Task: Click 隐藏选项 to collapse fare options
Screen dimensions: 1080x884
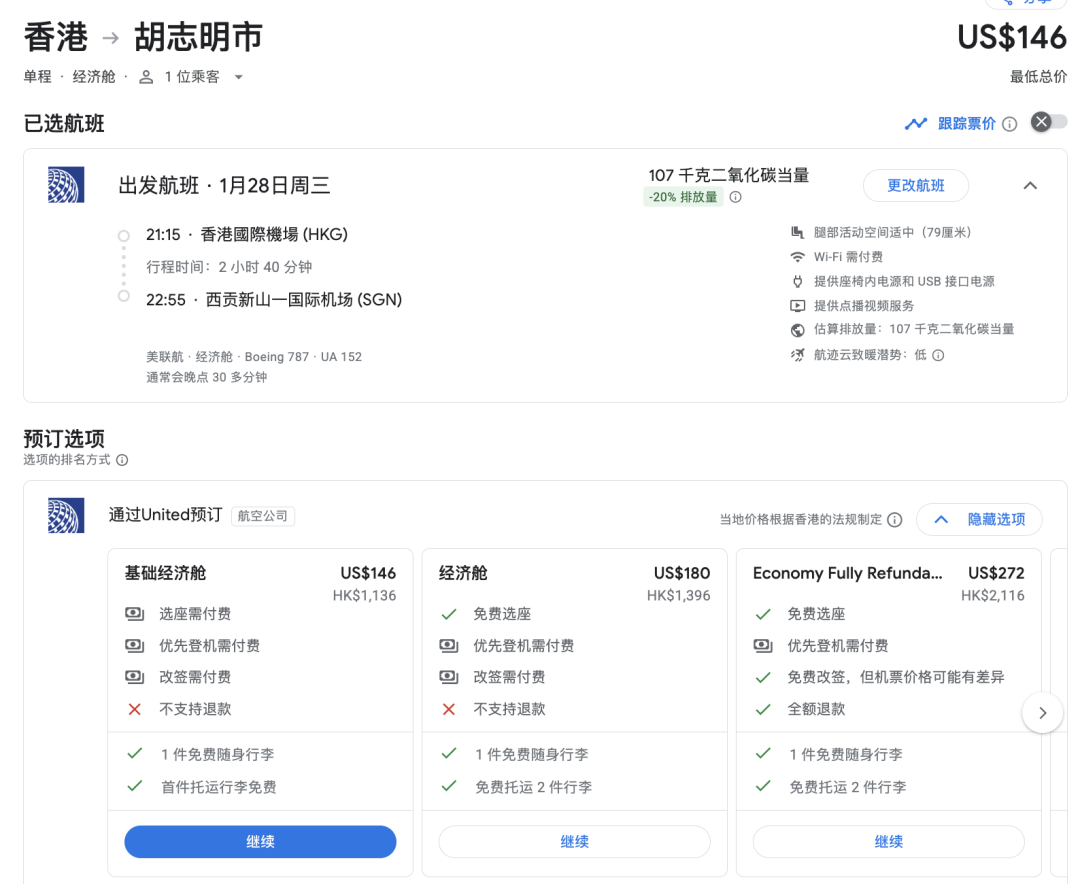Action: 979,520
